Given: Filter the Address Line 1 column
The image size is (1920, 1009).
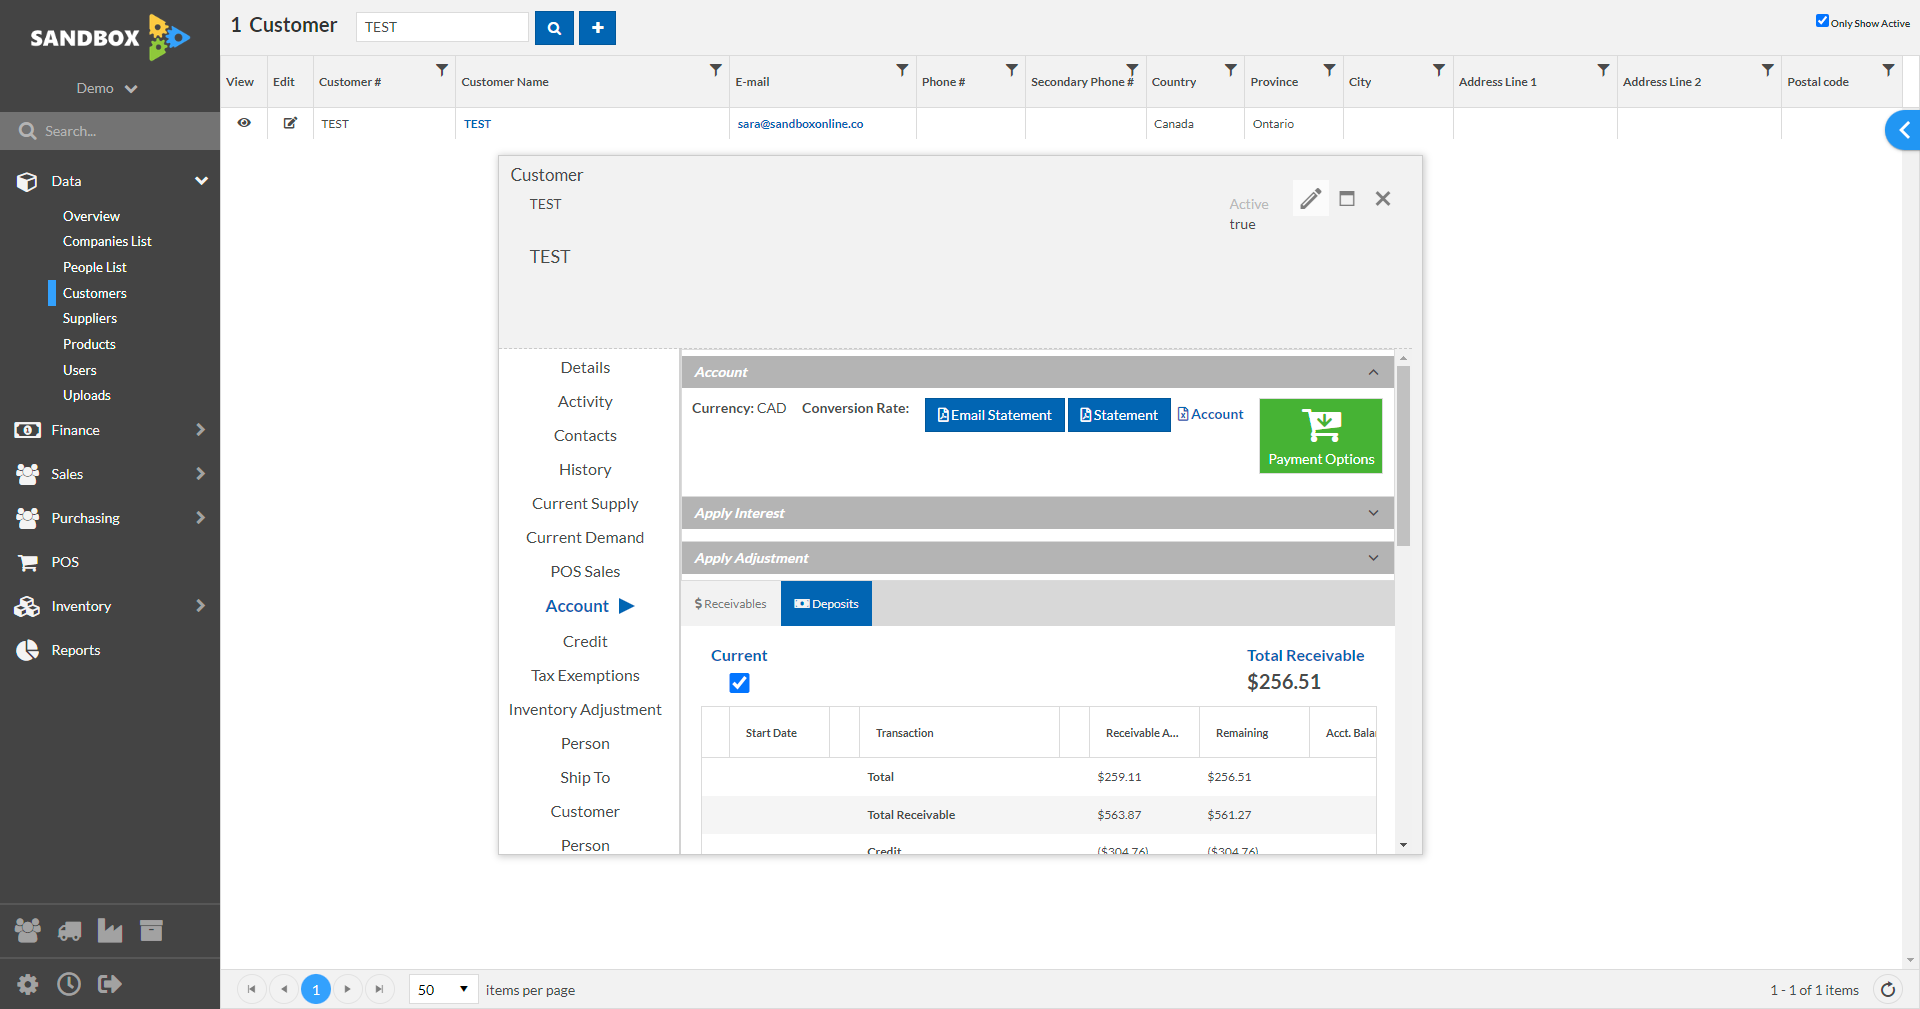Looking at the screenshot, I should tap(1603, 70).
